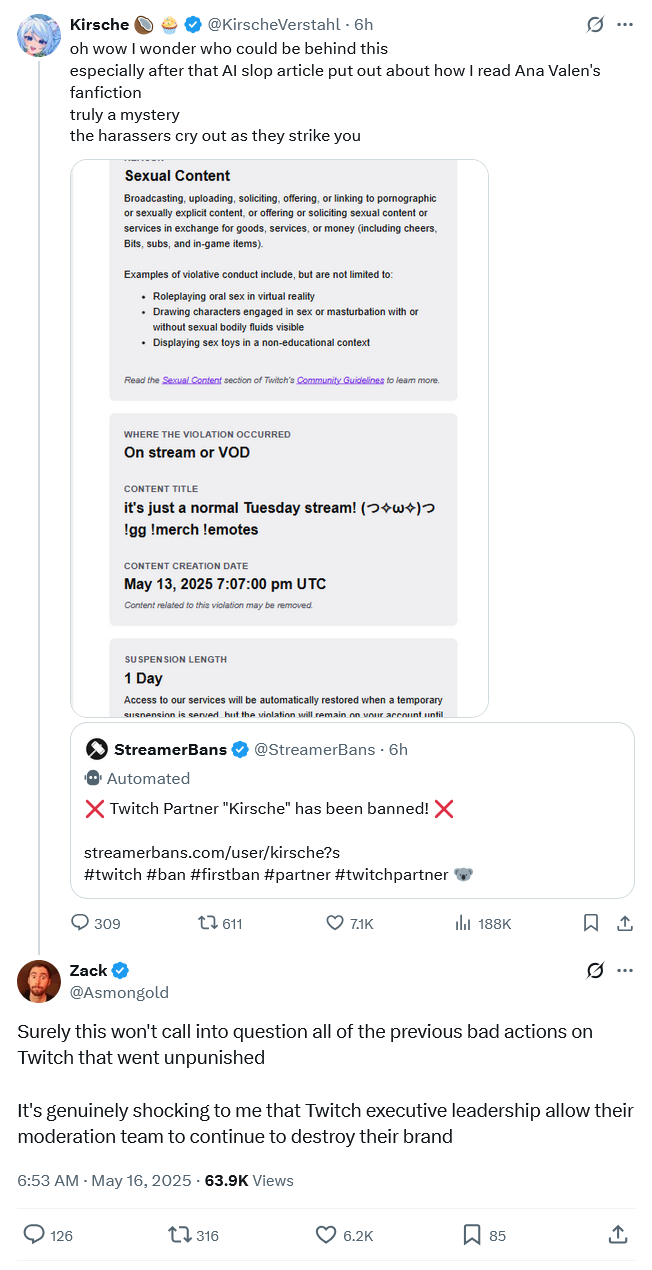Repost Zack's post with 316 reposts
This screenshot has width=652, height=1270.
click(x=180, y=1235)
